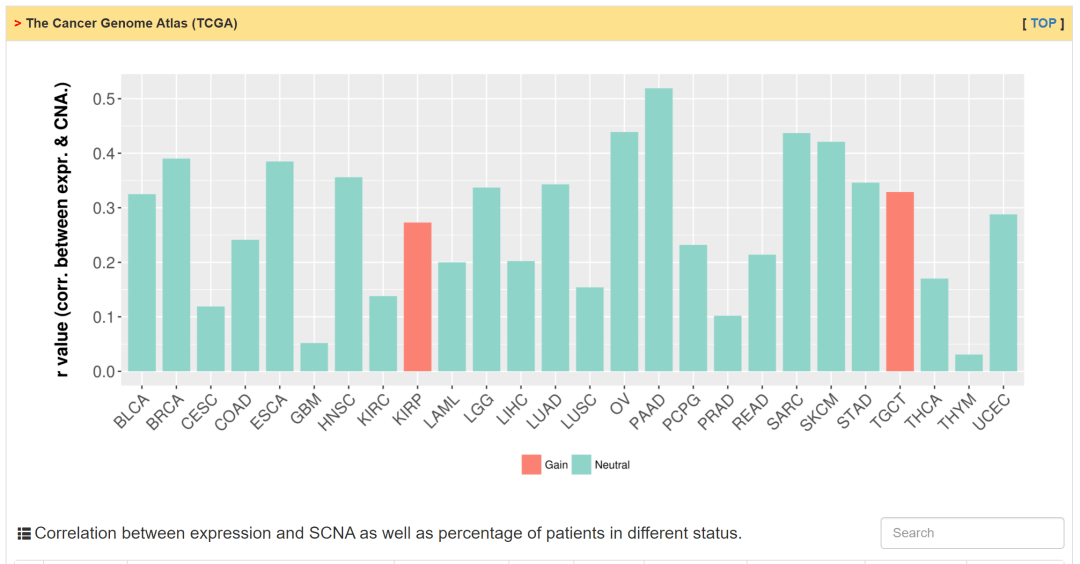Click the Search input field
Screen dimensions: 1080x564
971,533
